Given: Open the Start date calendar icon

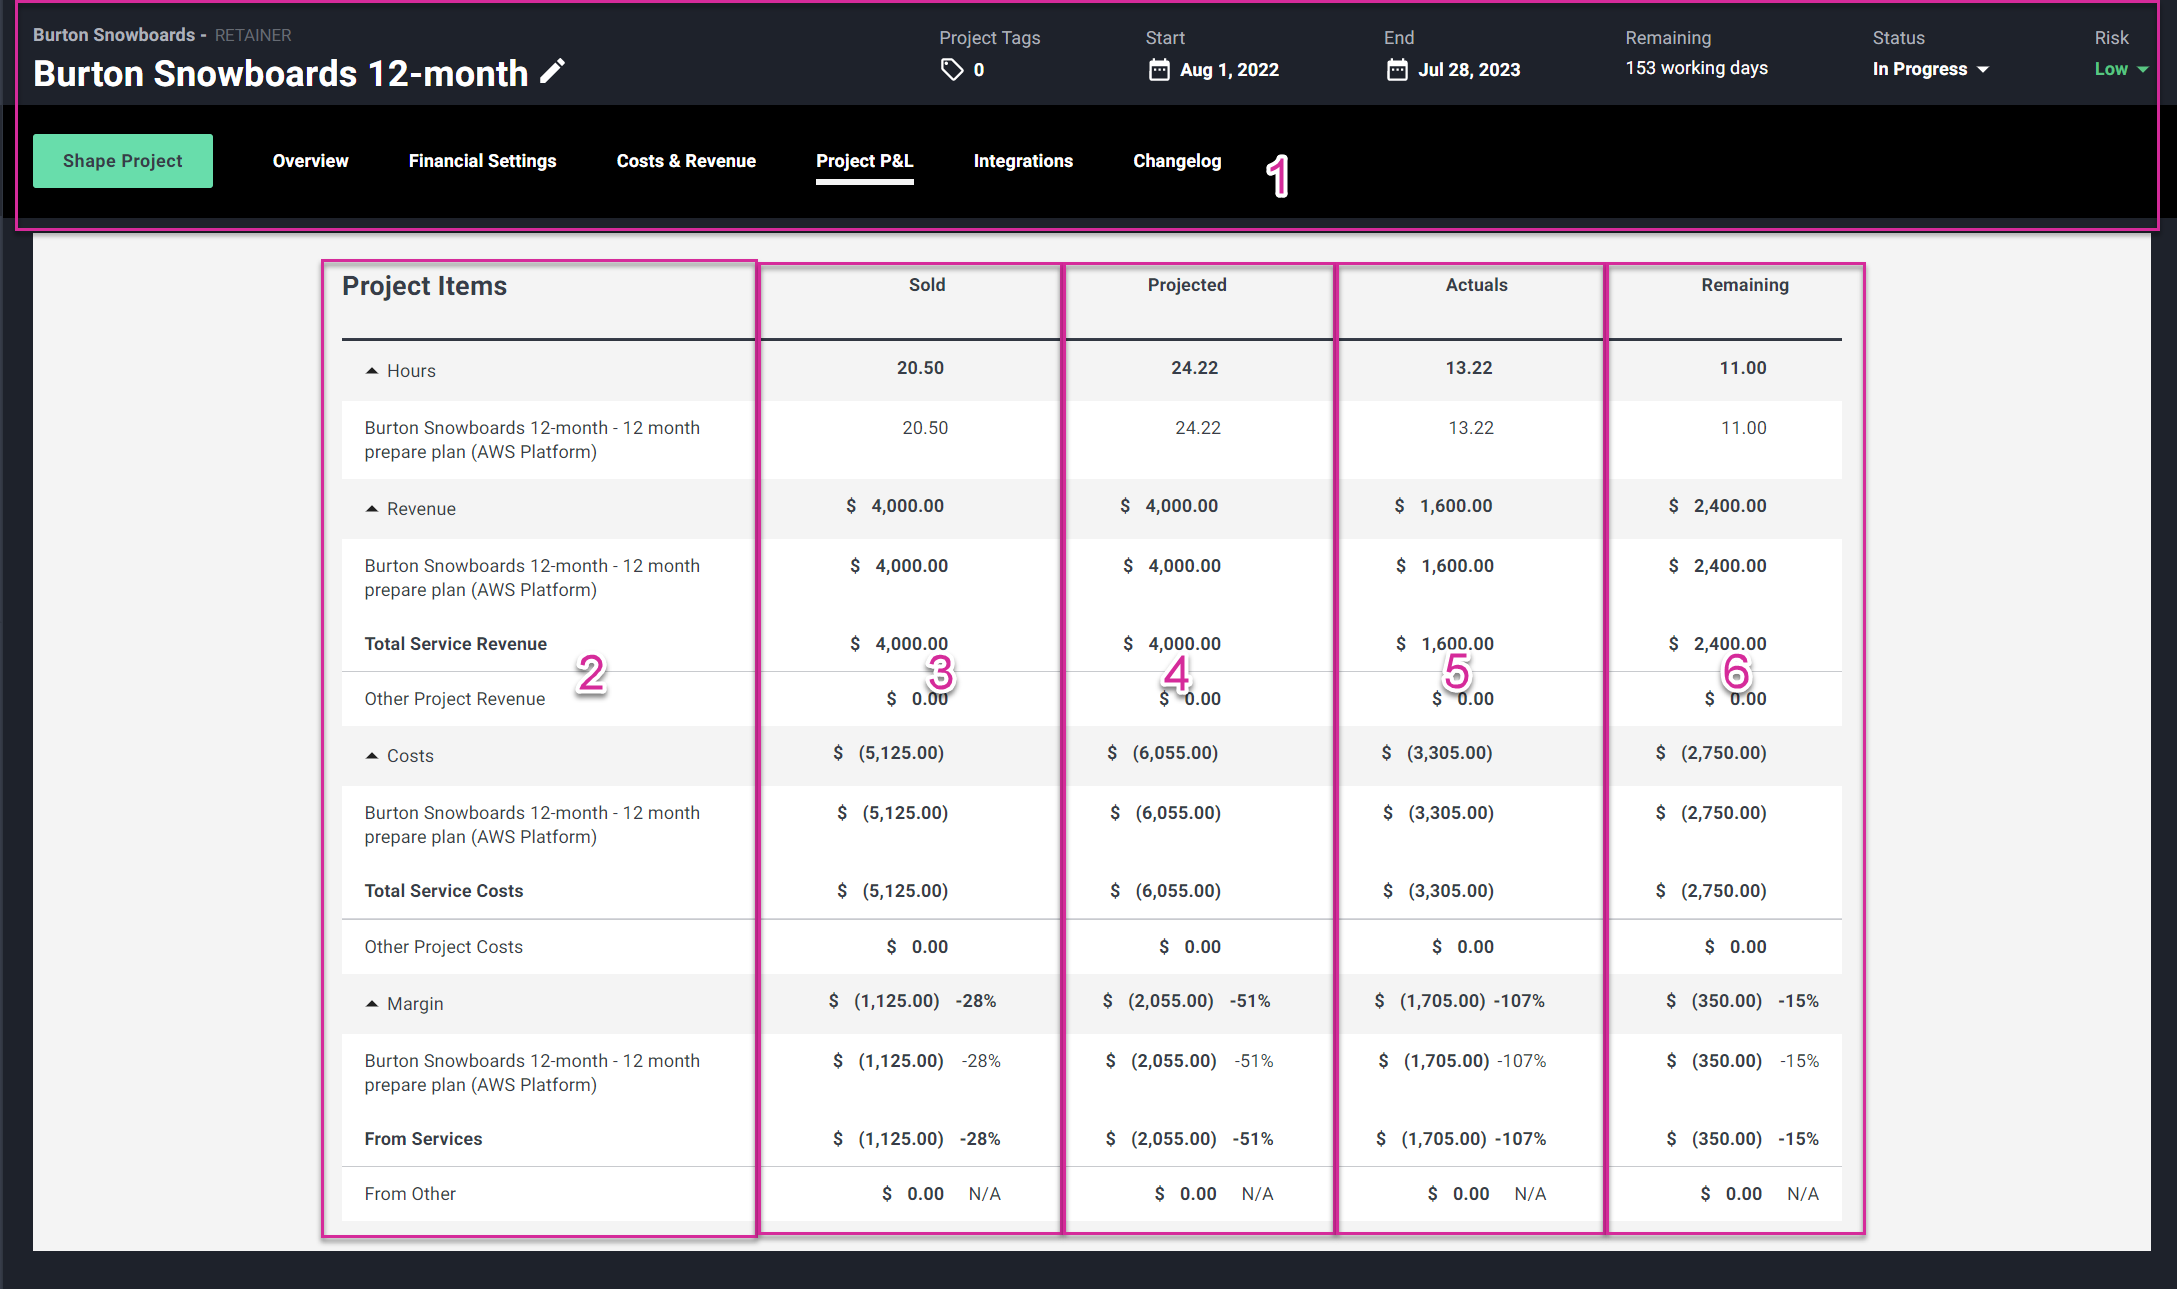Looking at the screenshot, I should pyautogui.click(x=1159, y=69).
